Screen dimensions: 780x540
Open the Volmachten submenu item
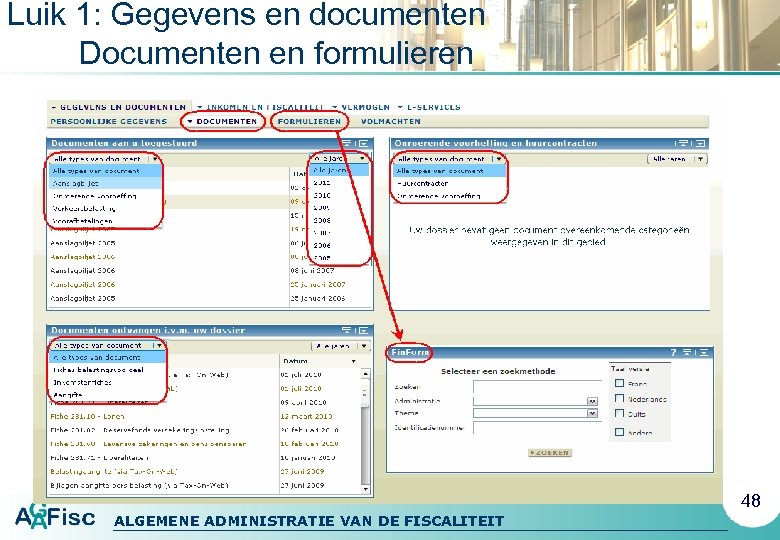coord(390,121)
